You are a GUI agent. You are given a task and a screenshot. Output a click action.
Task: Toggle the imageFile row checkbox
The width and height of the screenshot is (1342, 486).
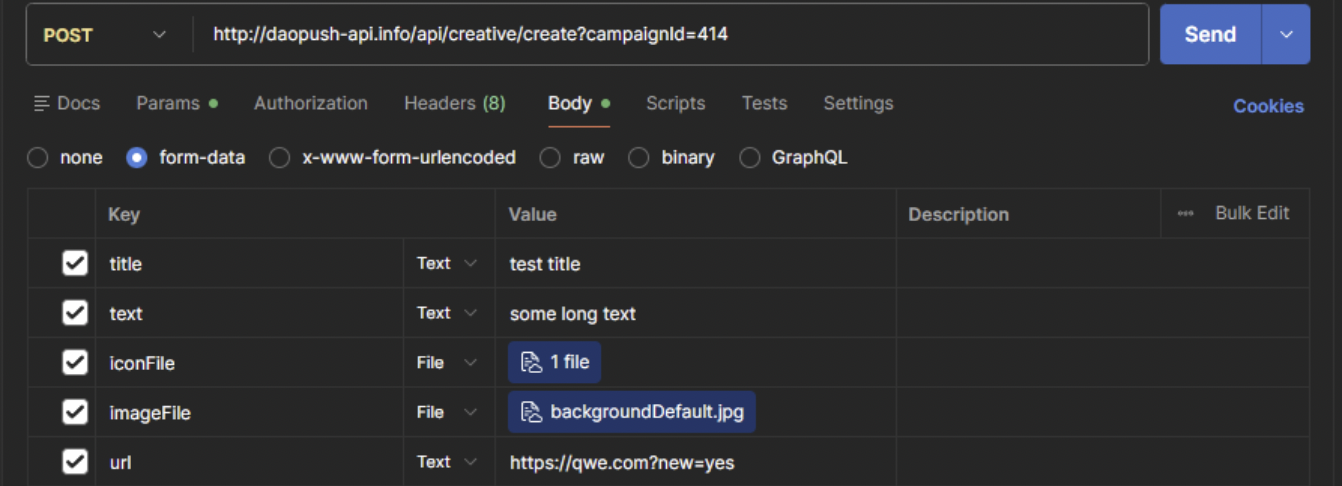click(x=75, y=412)
